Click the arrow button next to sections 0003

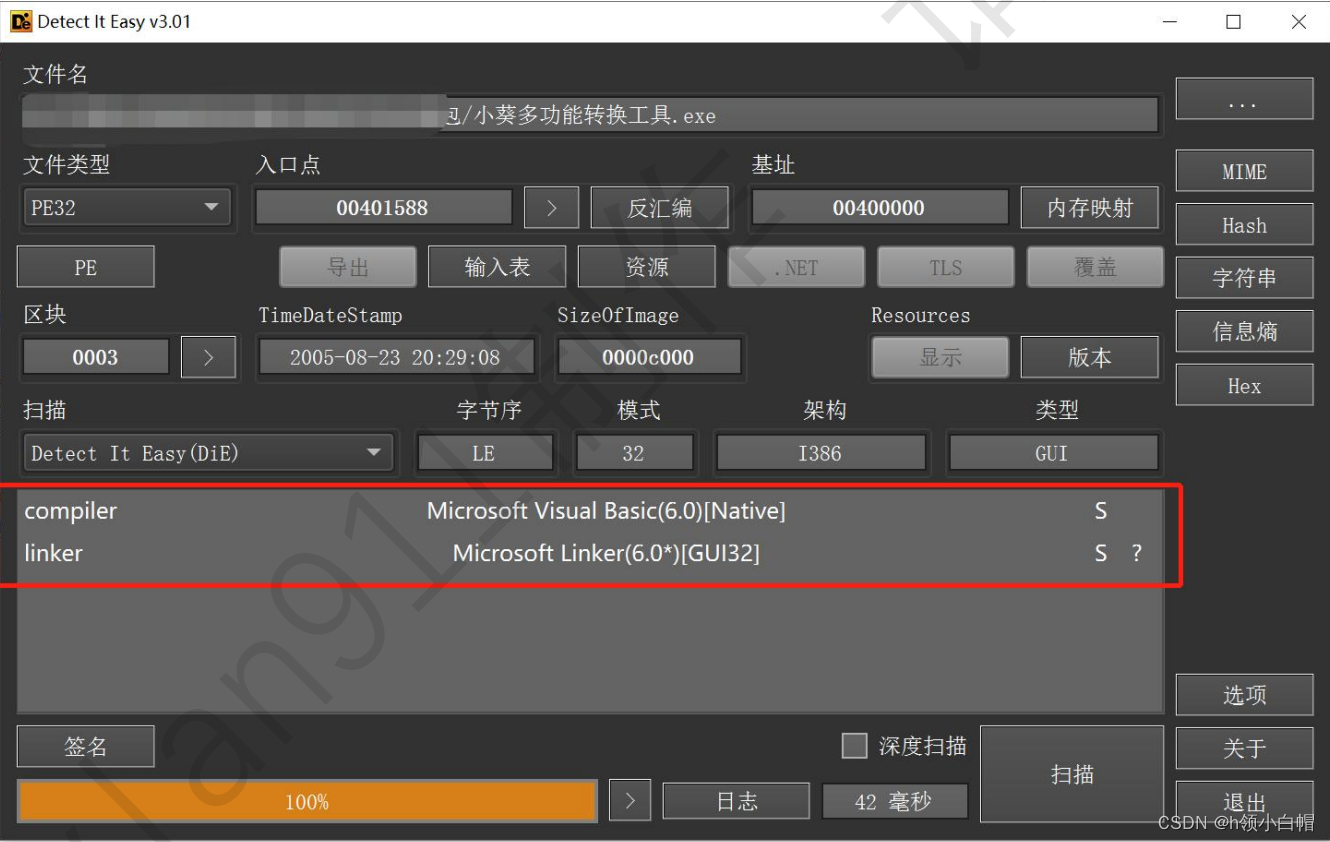click(x=209, y=357)
